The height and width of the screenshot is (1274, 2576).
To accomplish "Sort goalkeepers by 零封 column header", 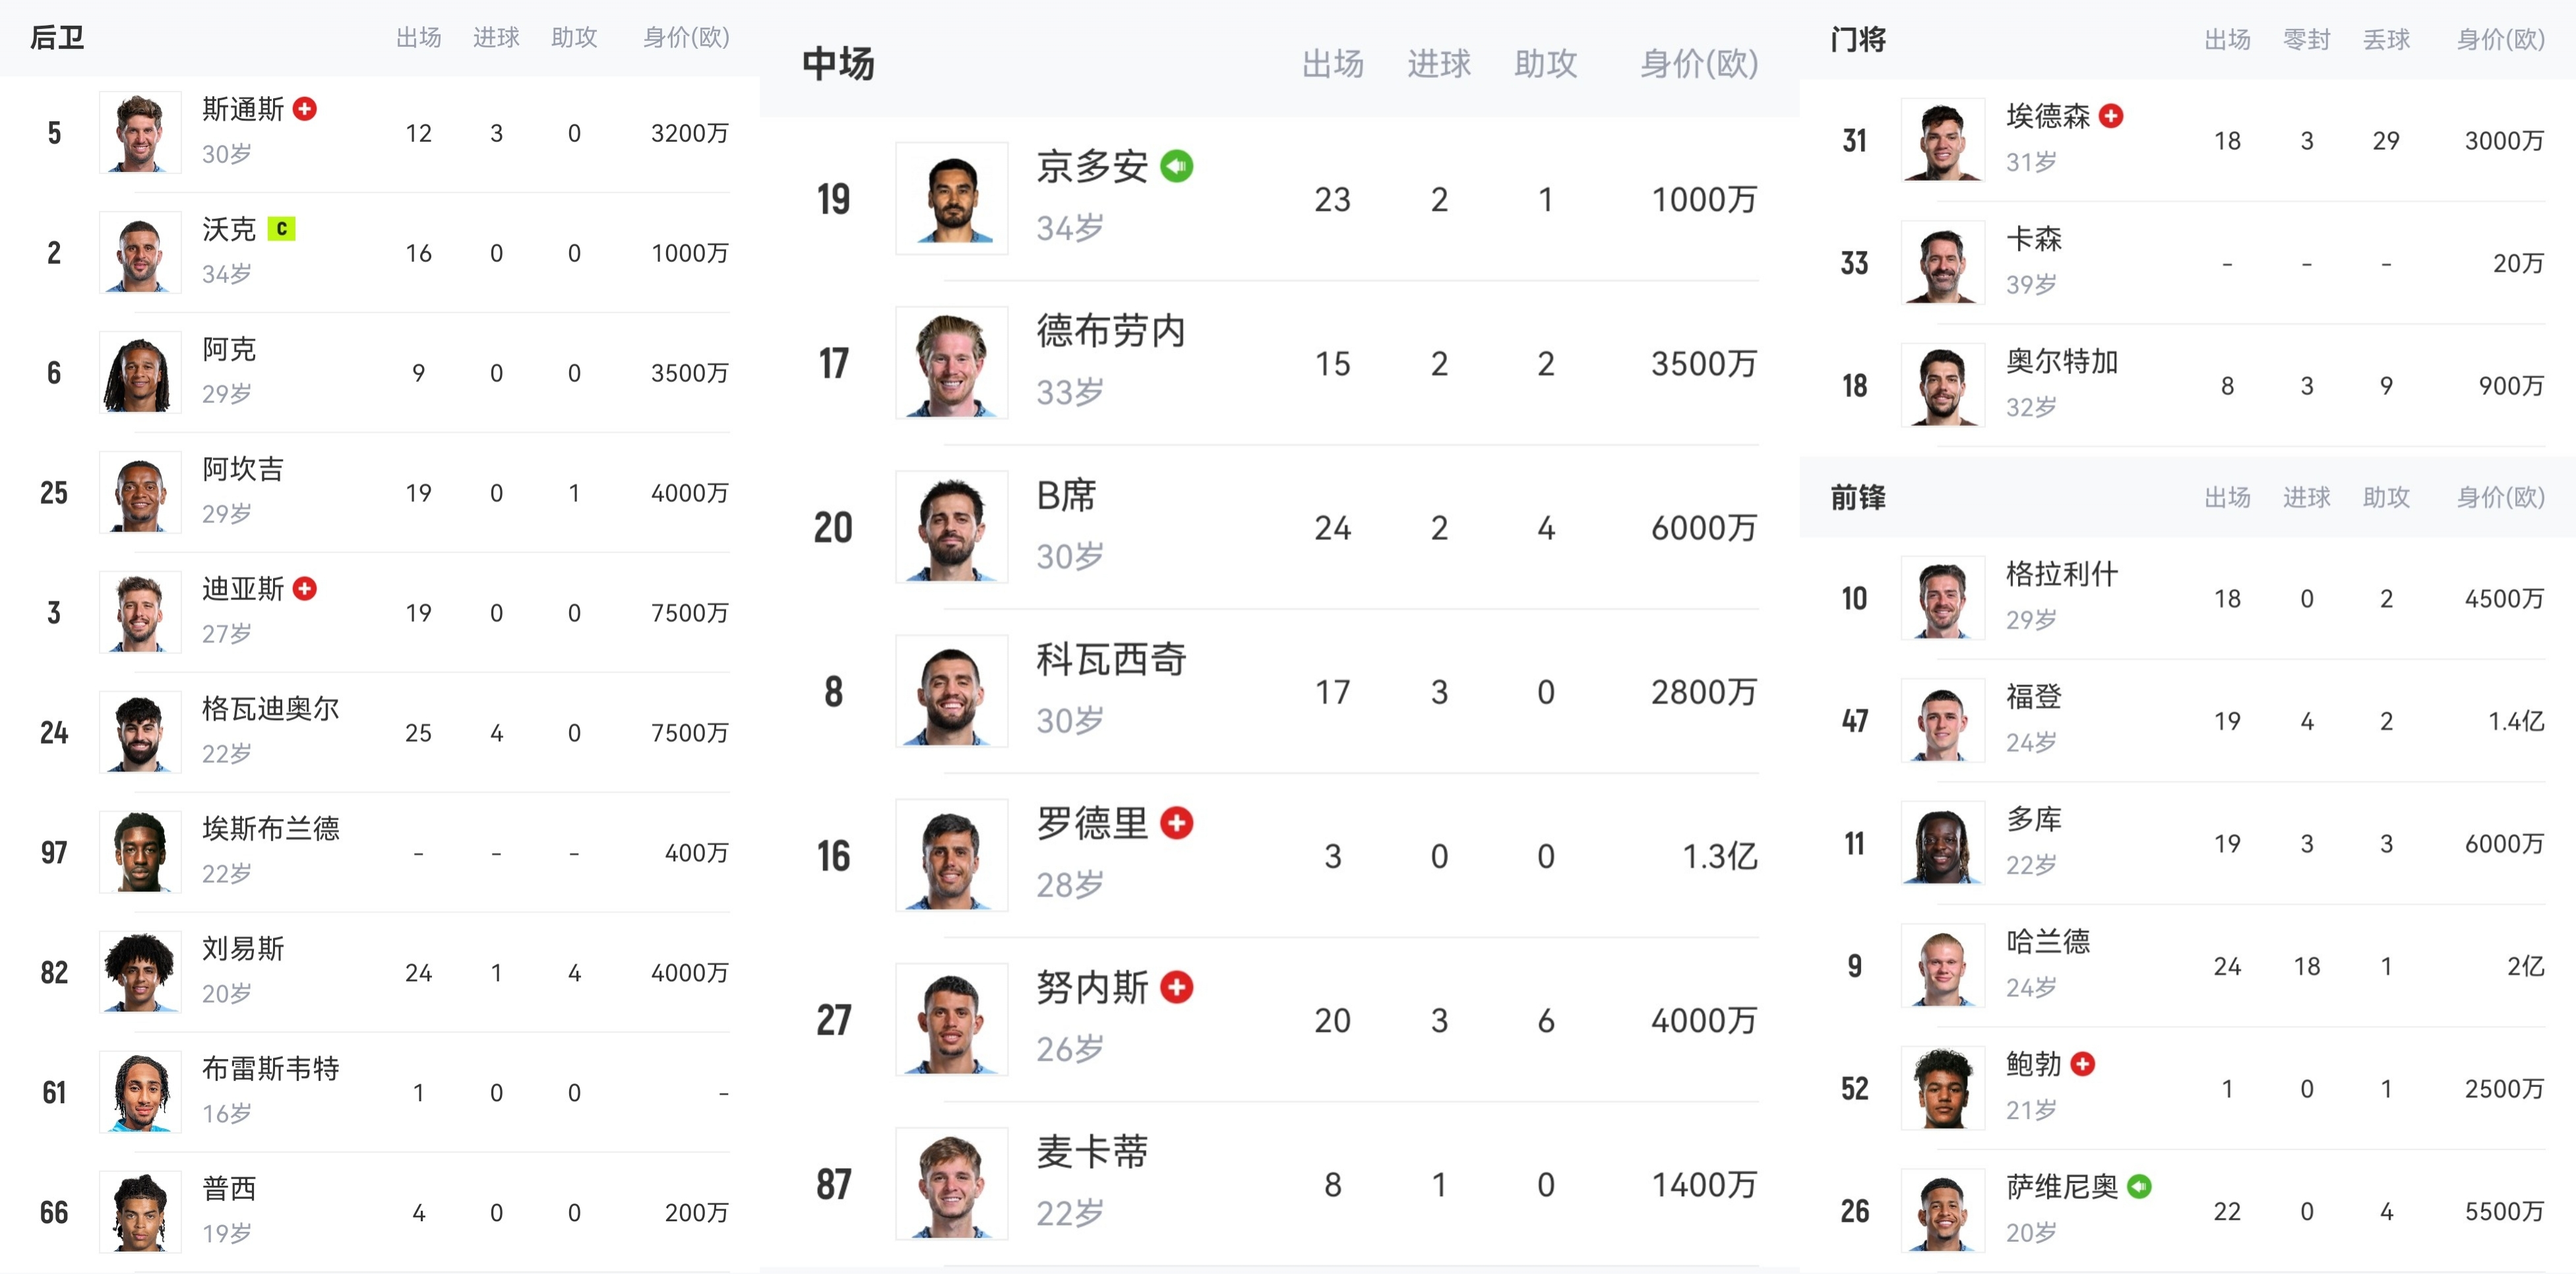I will click(x=2306, y=40).
